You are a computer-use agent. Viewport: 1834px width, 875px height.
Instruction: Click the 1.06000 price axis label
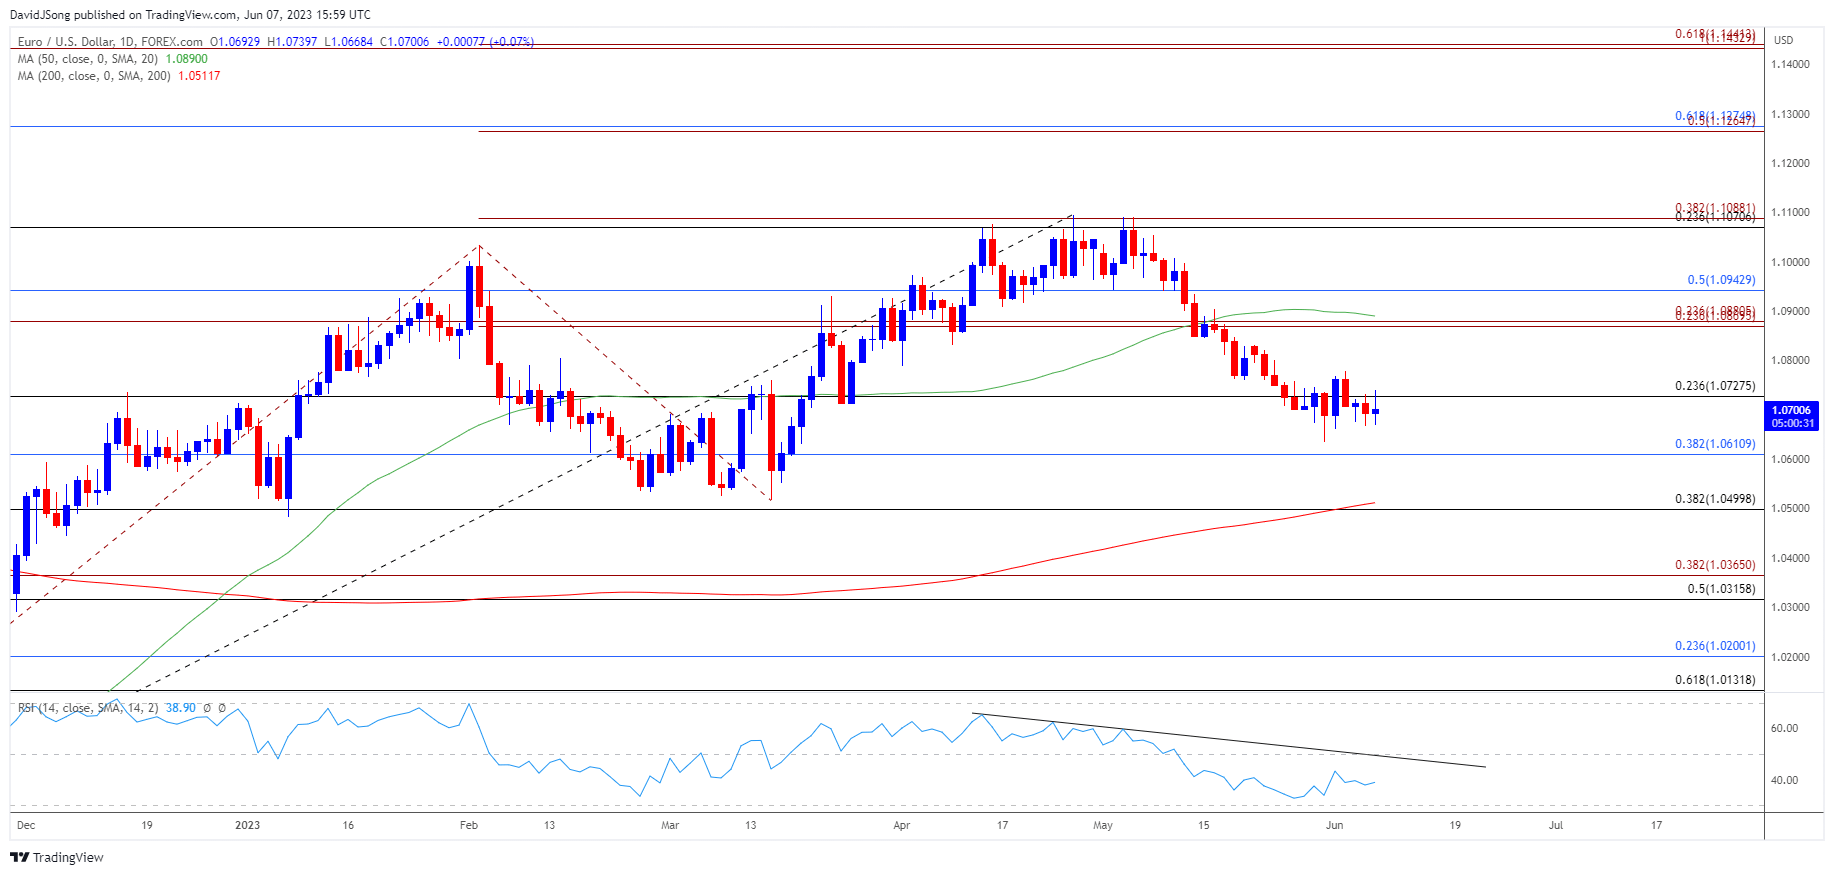click(1790, 459)
